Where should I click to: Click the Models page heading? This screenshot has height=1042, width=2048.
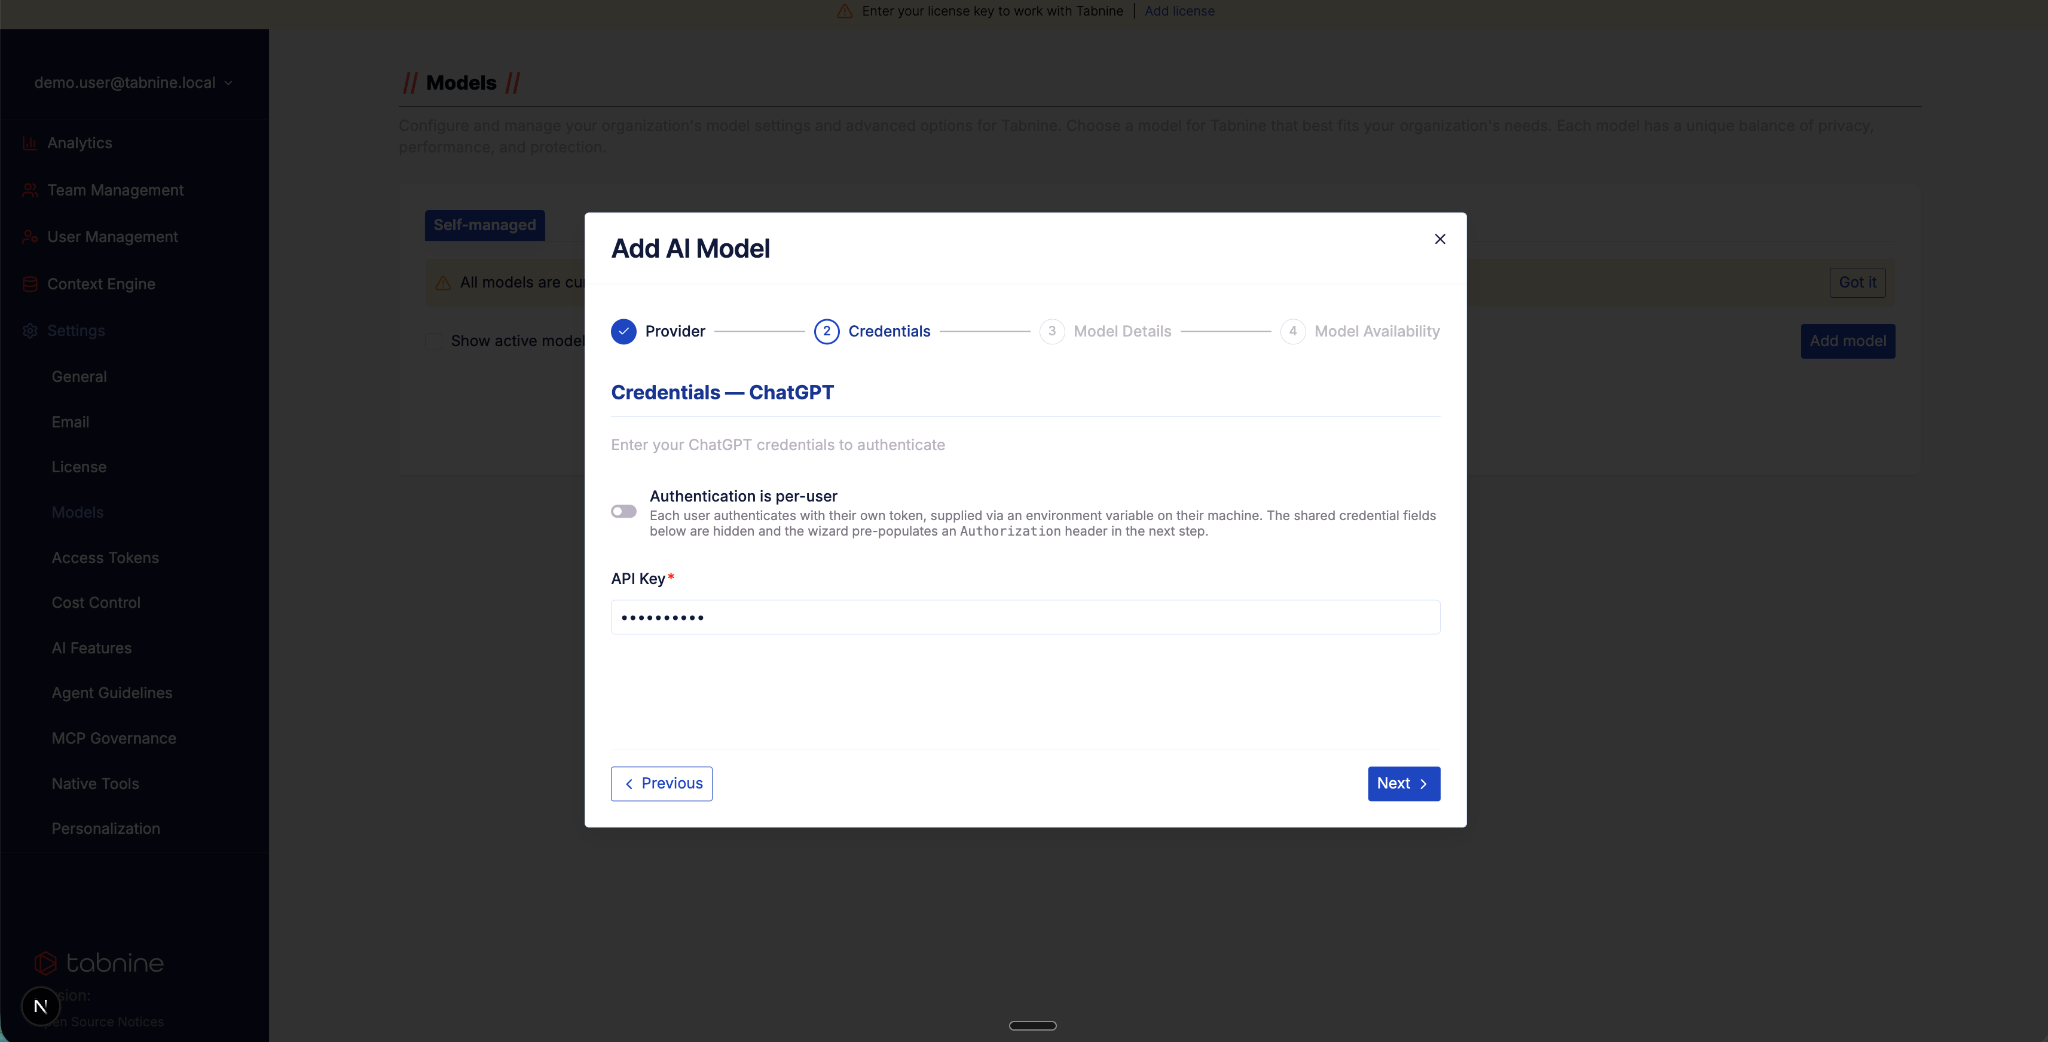[461, 83]
